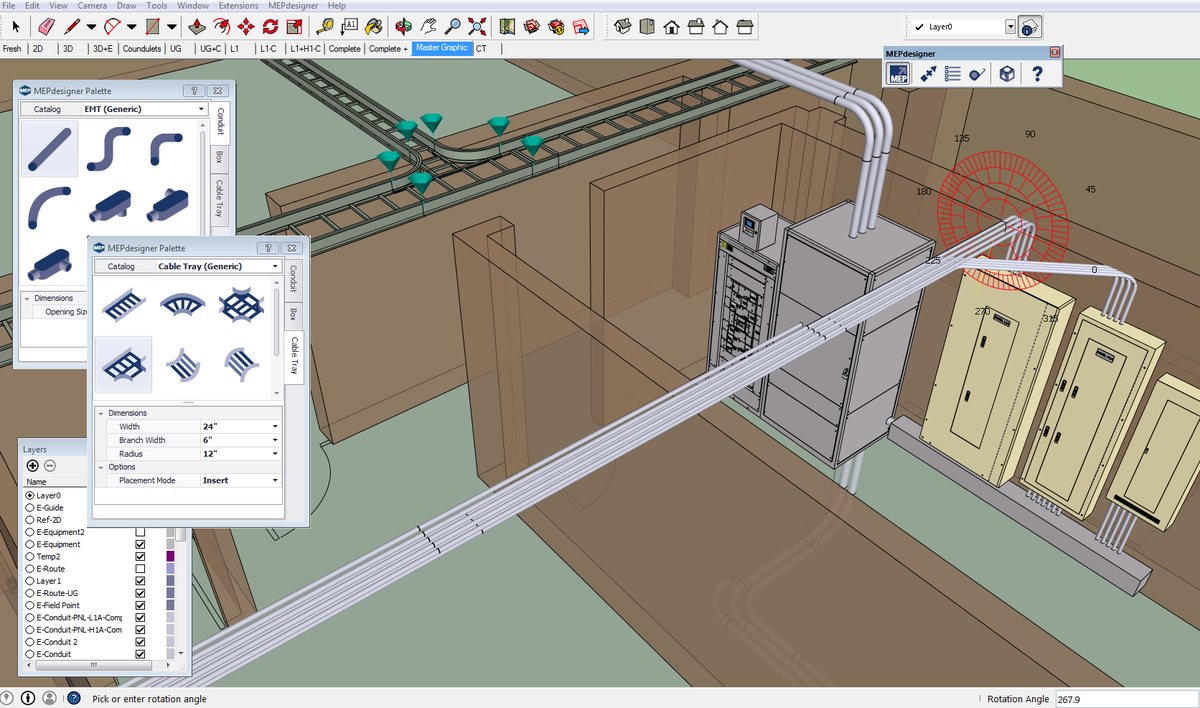
Task: Make Temp2 the active layer
Action: coord(30,556)
